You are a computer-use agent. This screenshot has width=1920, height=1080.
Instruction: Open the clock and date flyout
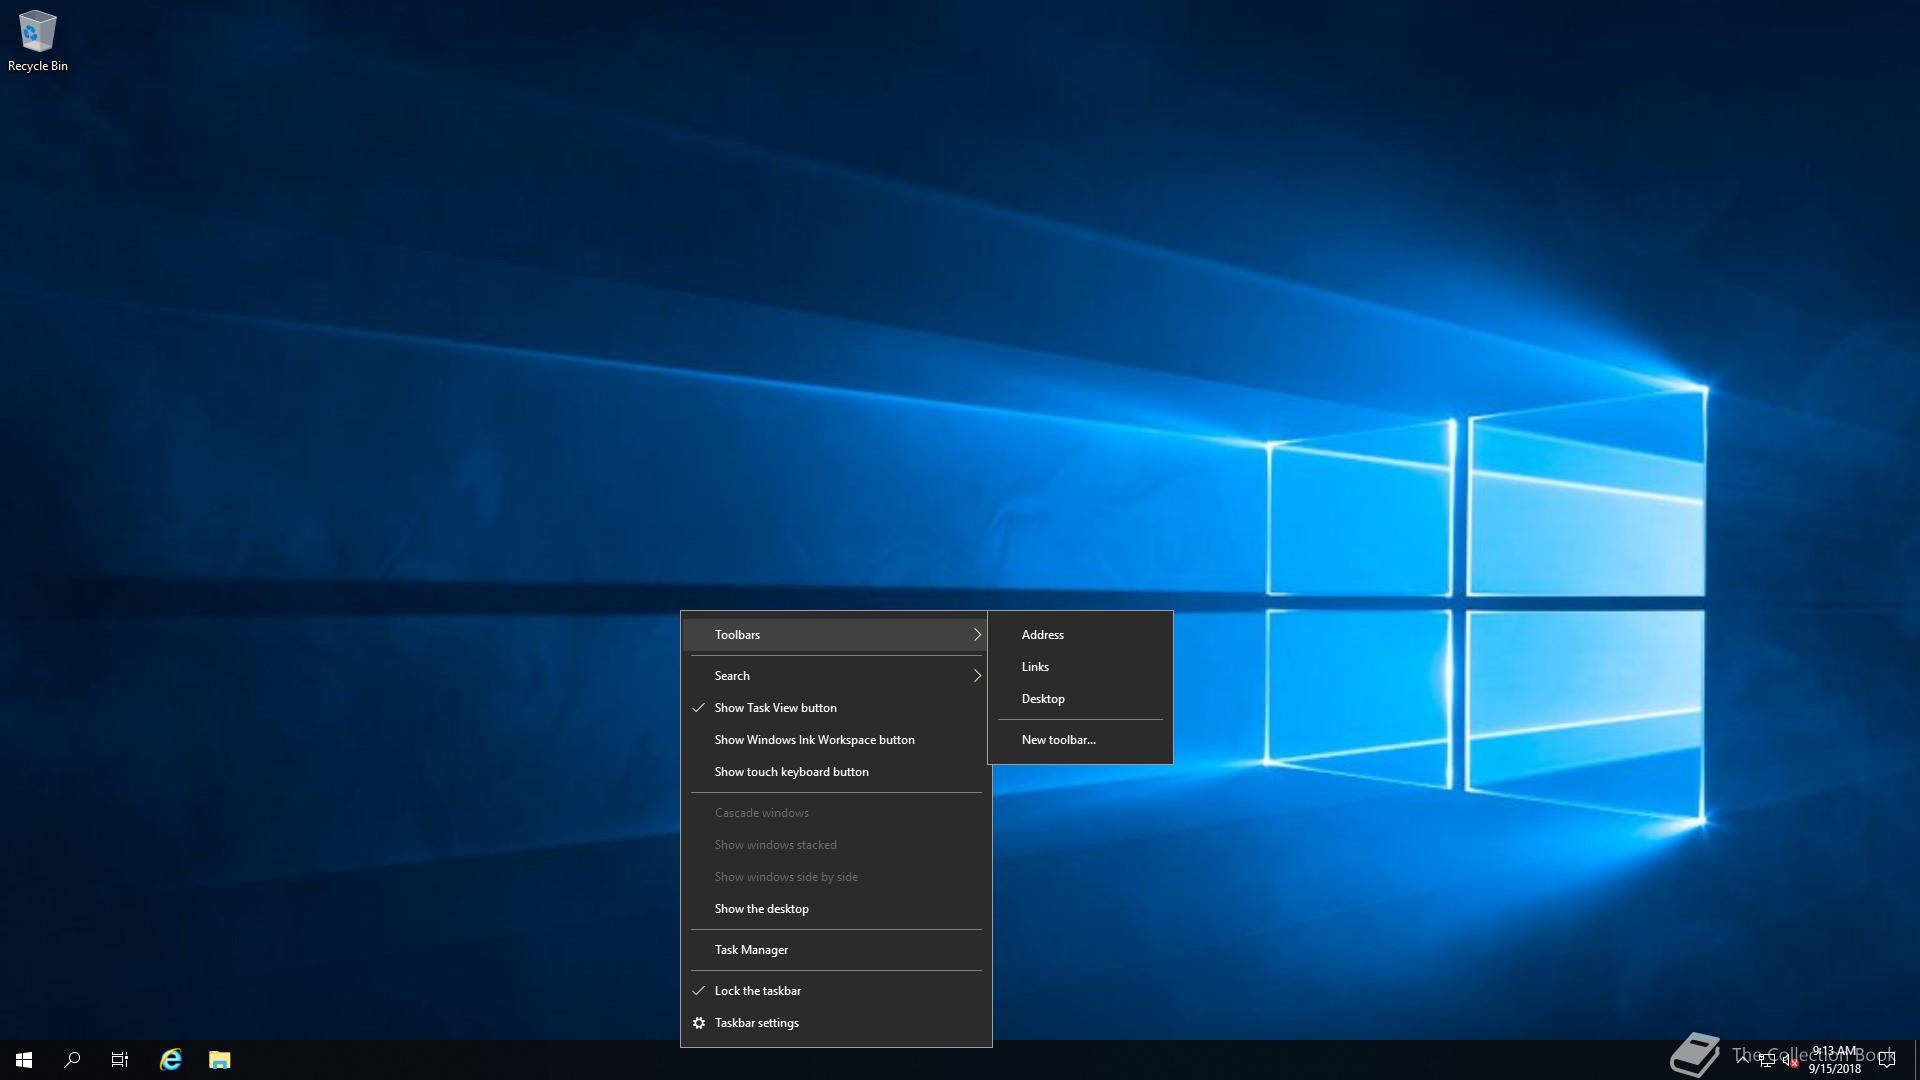pos(1835,1060)
